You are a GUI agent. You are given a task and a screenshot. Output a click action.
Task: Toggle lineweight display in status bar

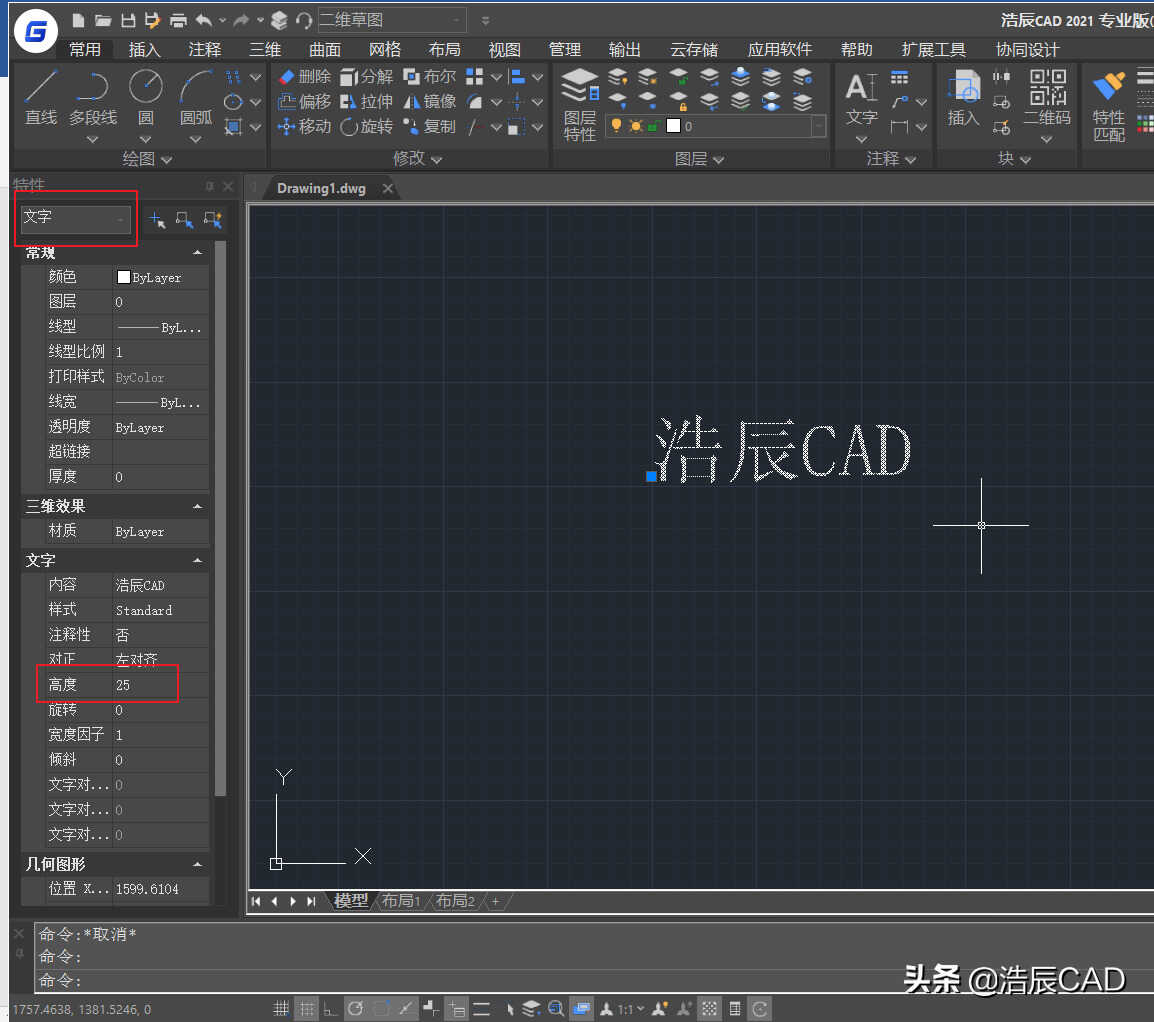[x=482, y=1009]
